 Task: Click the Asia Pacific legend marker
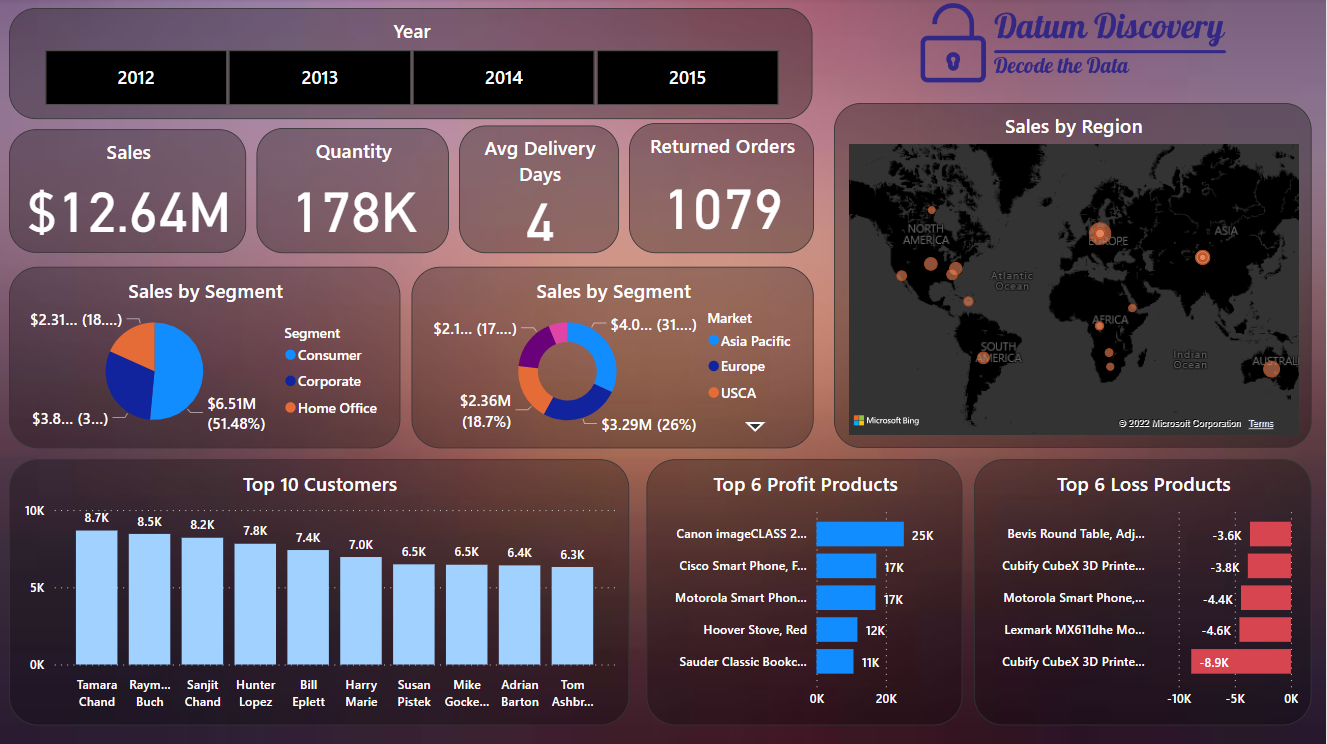713,342
